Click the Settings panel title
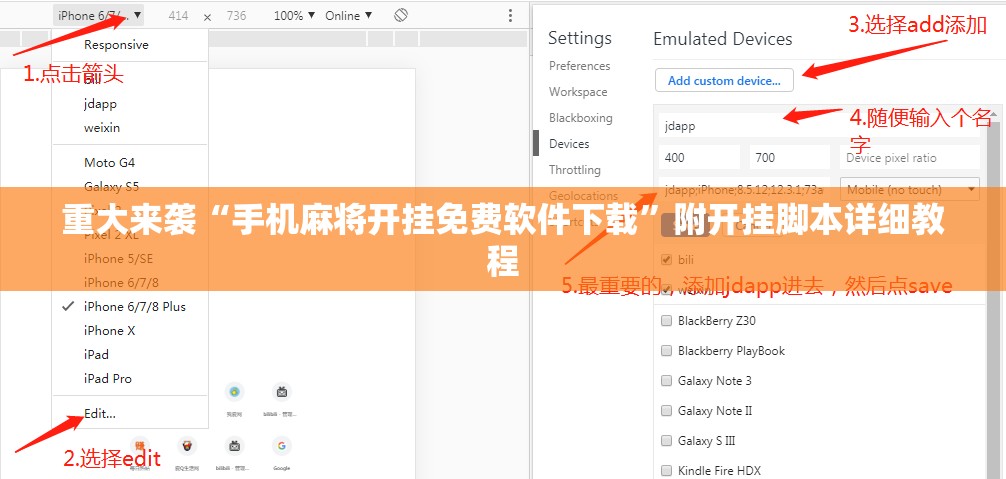The height and width of the screenshot is (479, 1006). pyautogui.click(x=580, y=38)
